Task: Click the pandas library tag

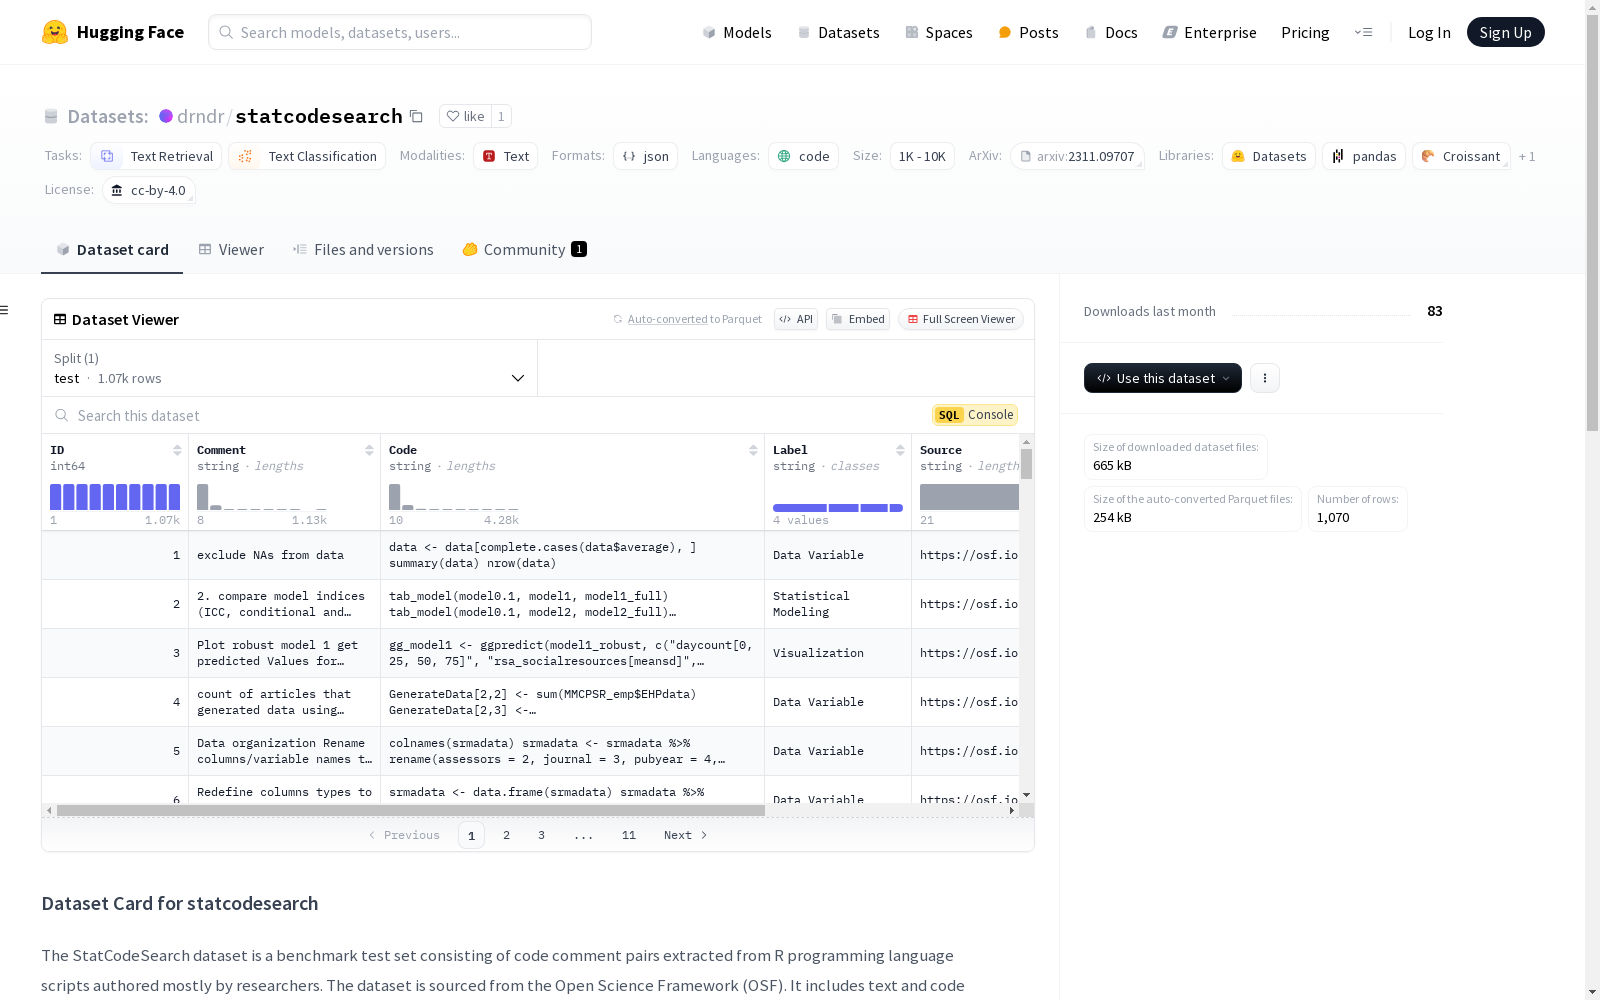Action: tap(1364, 156)
